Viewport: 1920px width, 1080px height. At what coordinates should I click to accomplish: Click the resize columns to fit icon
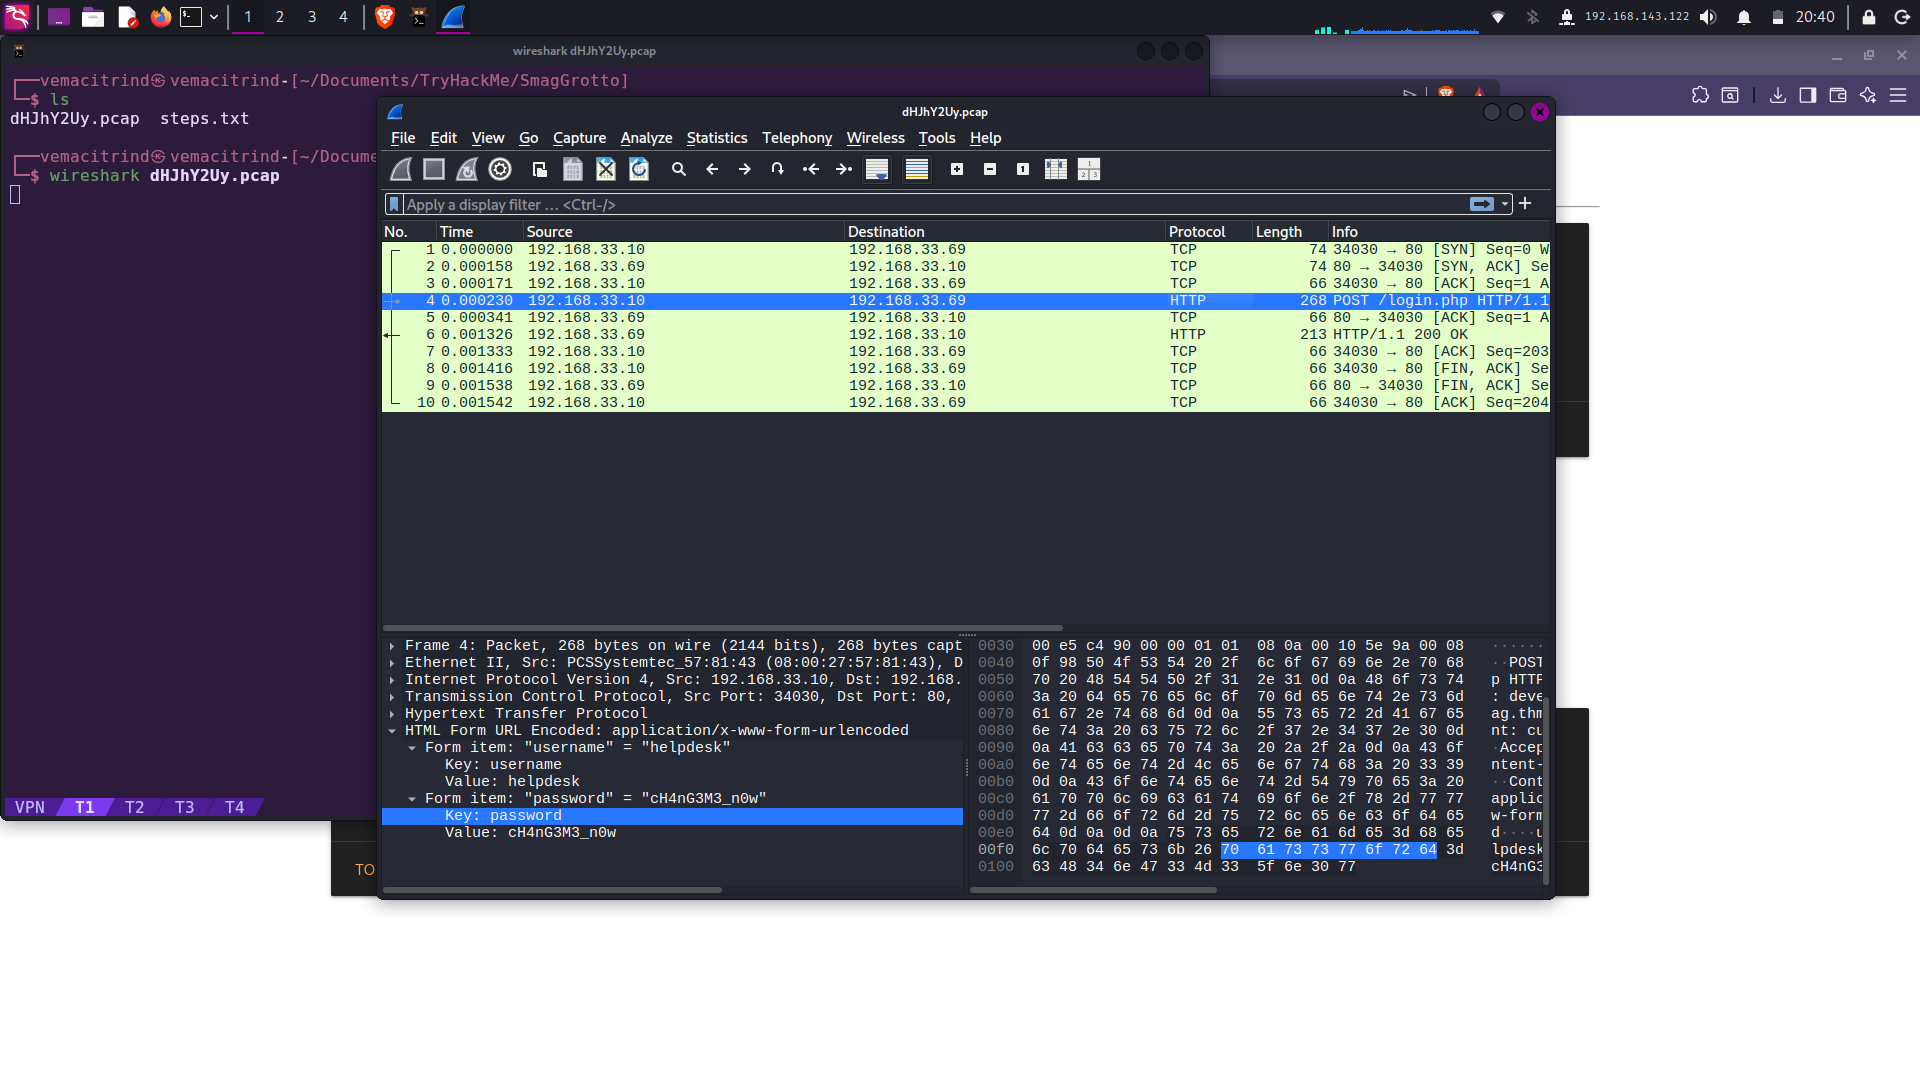(1056, 169)
